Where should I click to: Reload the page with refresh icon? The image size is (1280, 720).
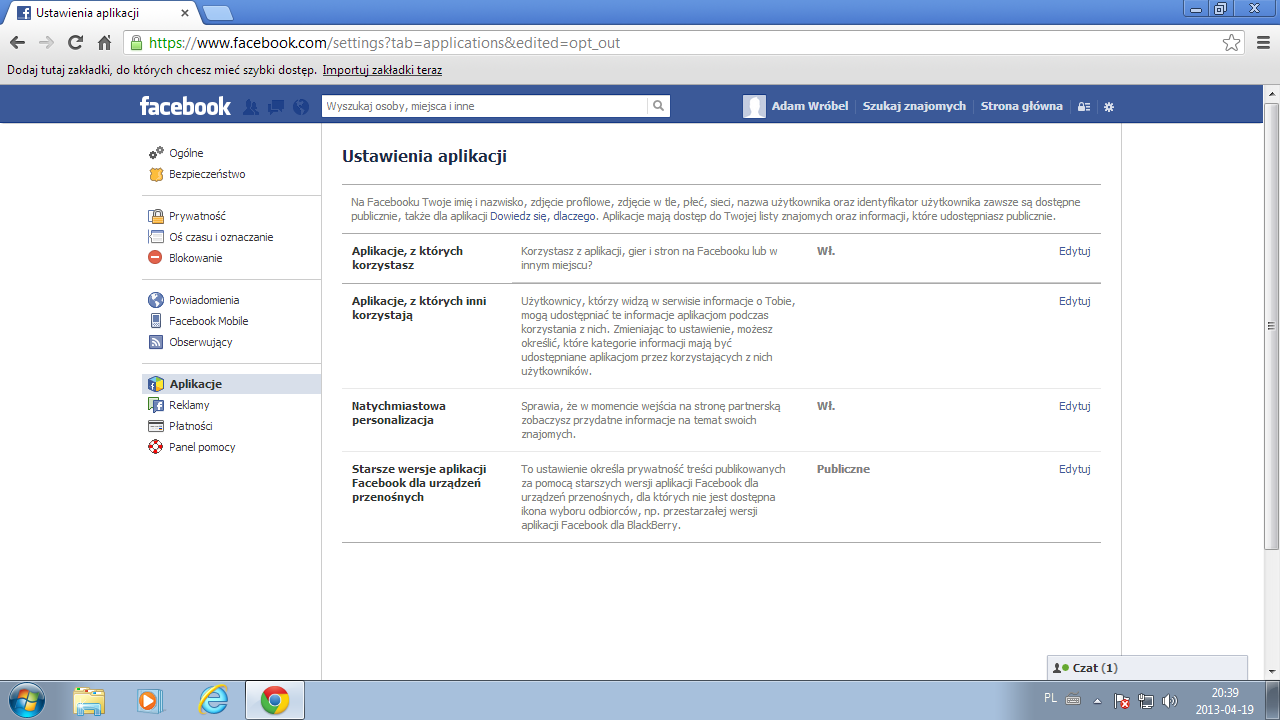coord(75,43)
